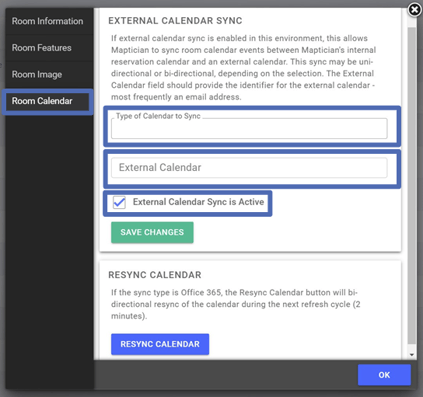Confirm with the OK button
Screen dimensions: 423x397
point(384,375)
